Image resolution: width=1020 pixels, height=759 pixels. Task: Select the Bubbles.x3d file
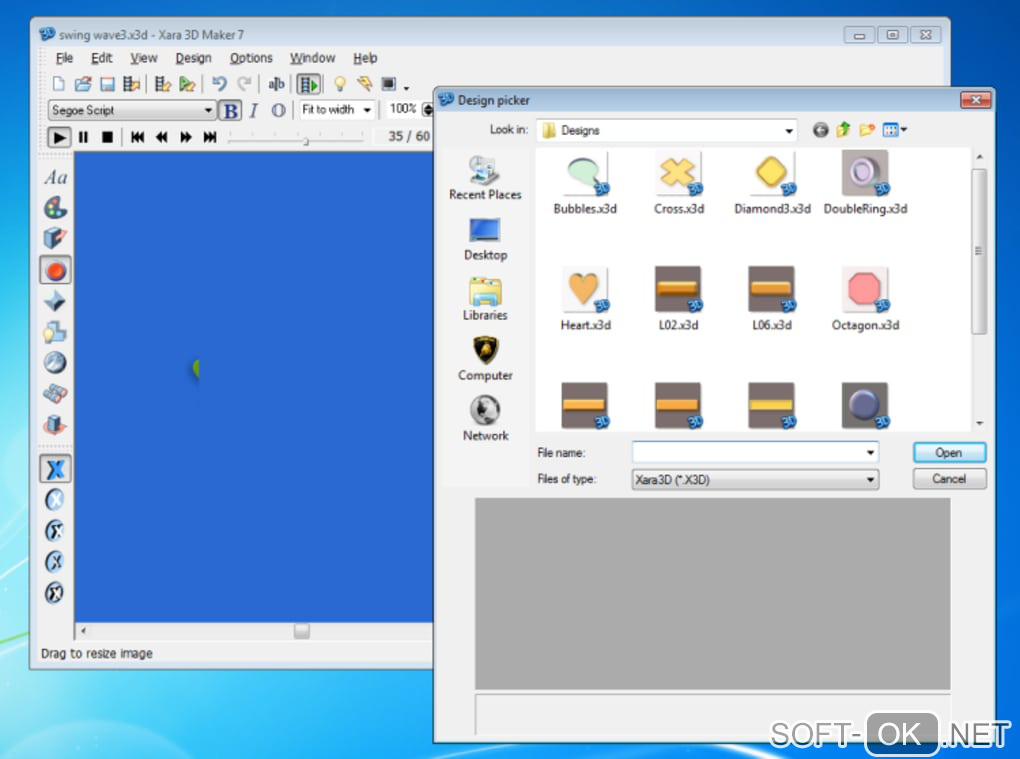tap(585, 183)
